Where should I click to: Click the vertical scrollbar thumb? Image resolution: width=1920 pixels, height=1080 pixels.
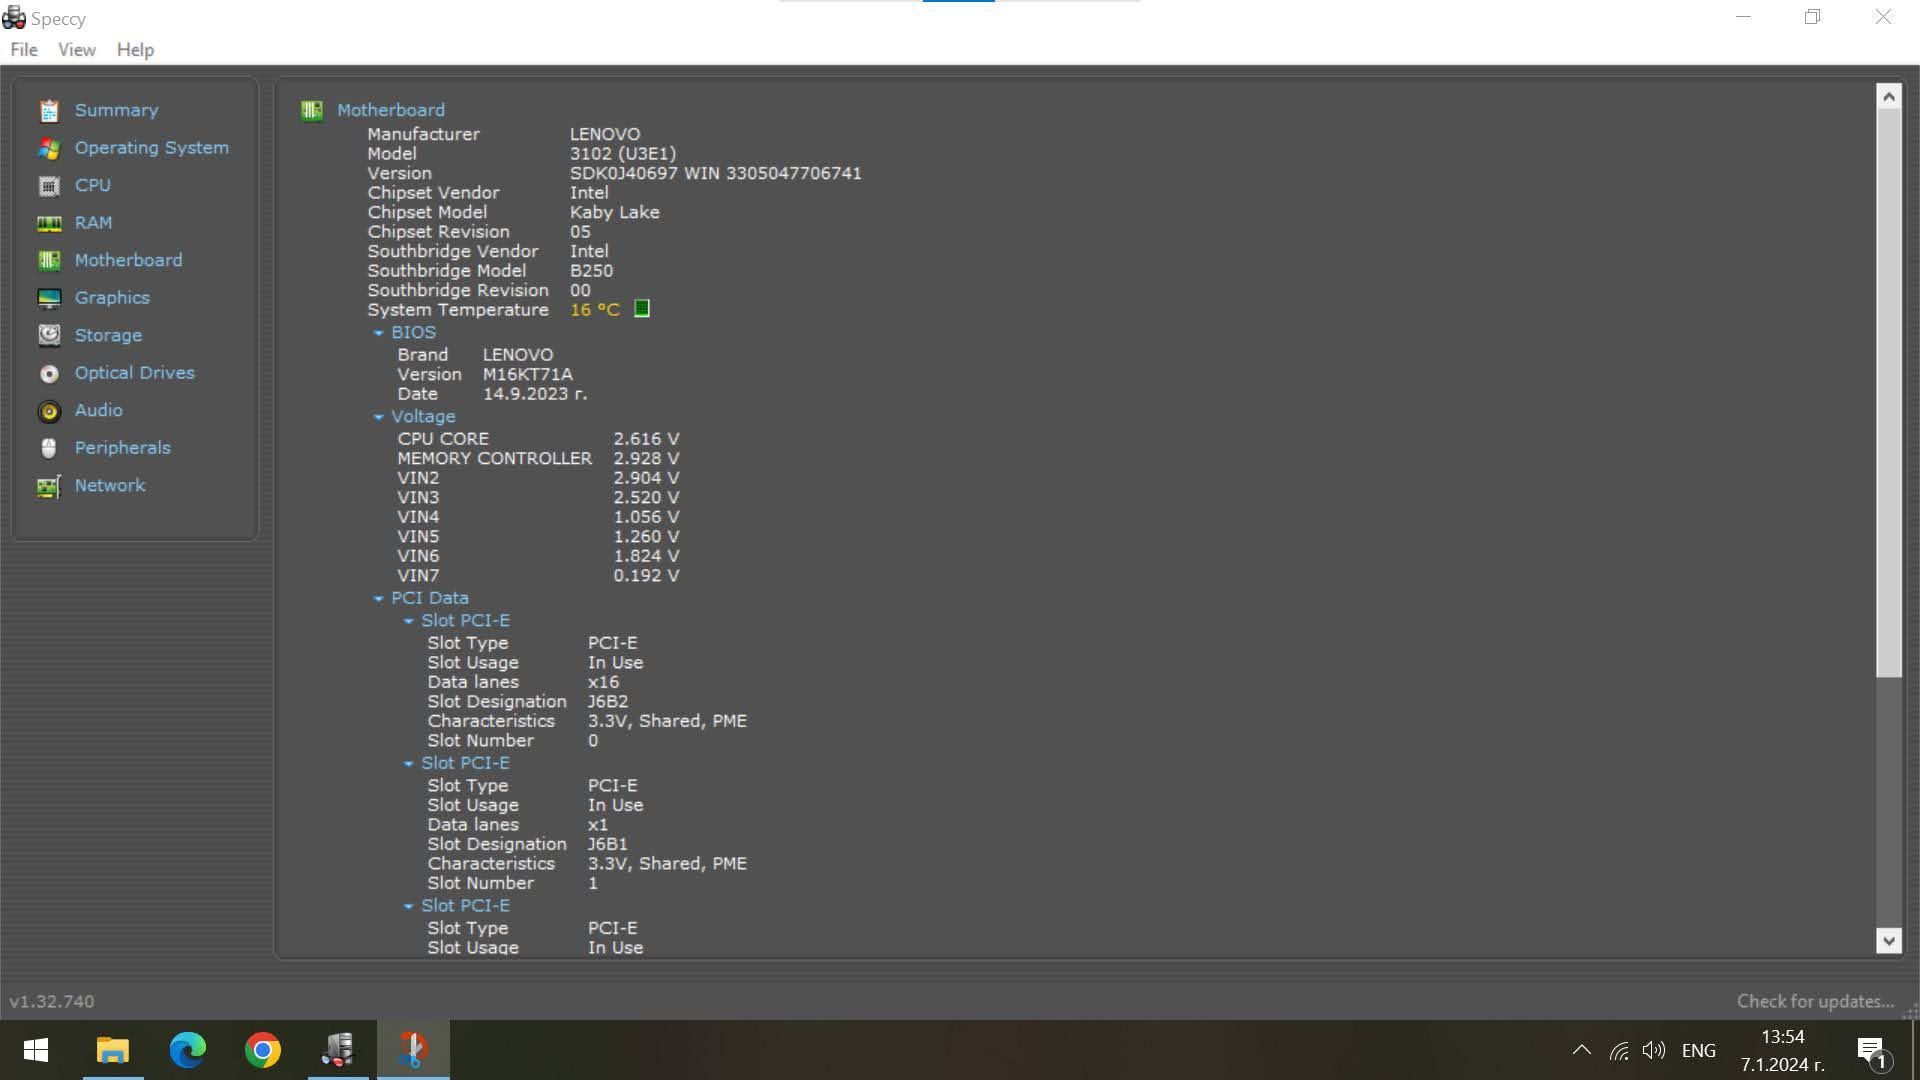coord(1889,394)
